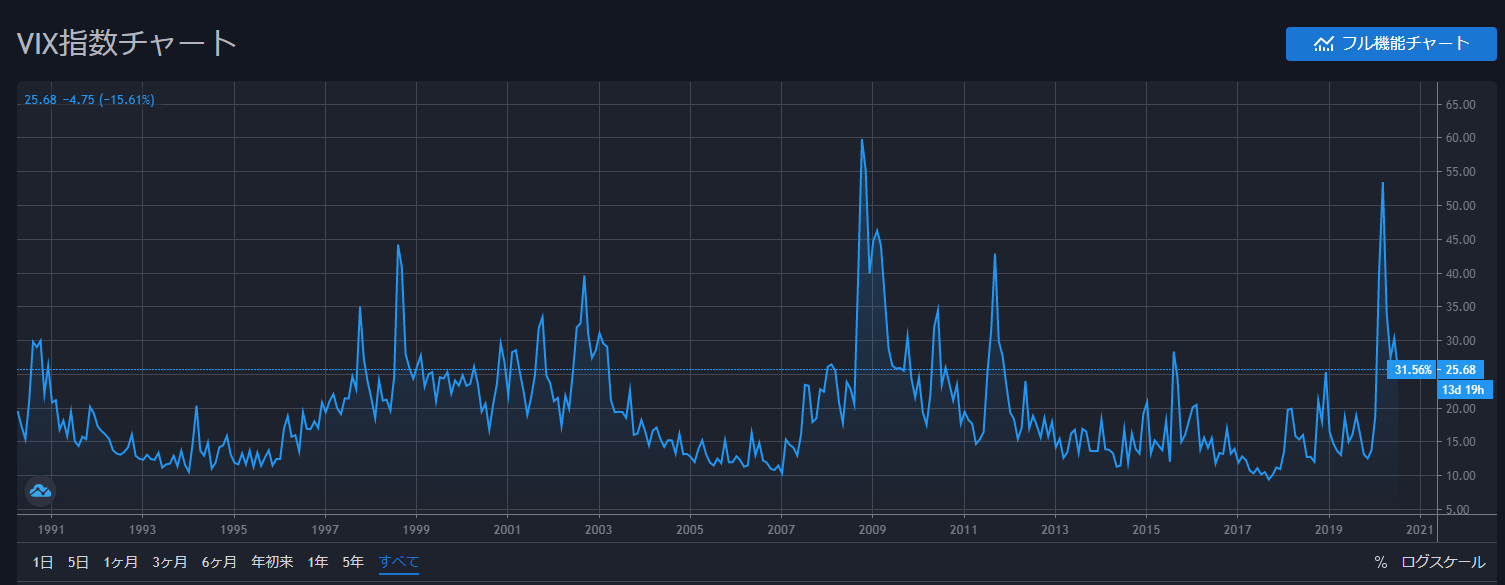Select すべて to show all data
Screen dimensions: 1505x585
point(399,562)
